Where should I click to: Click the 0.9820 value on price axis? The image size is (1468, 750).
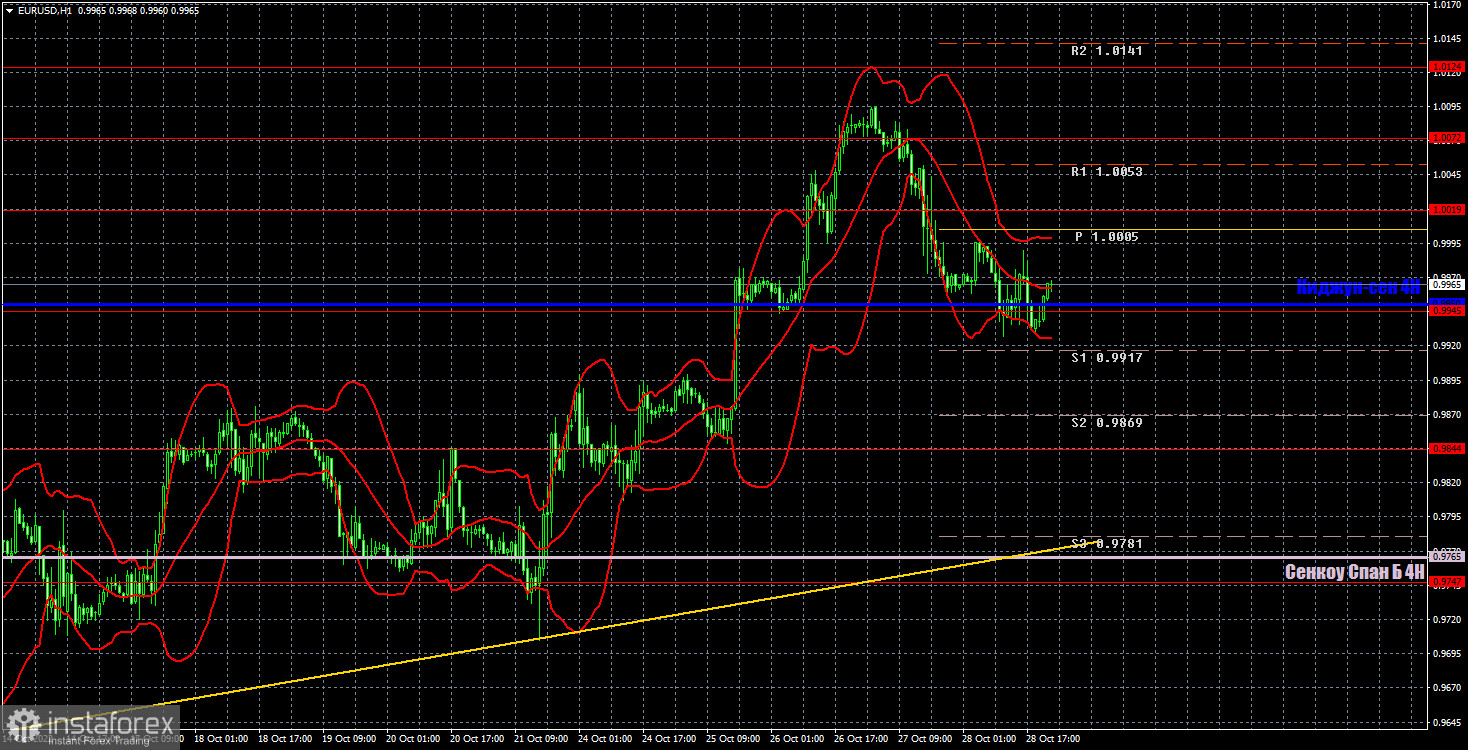point(1448,482)
